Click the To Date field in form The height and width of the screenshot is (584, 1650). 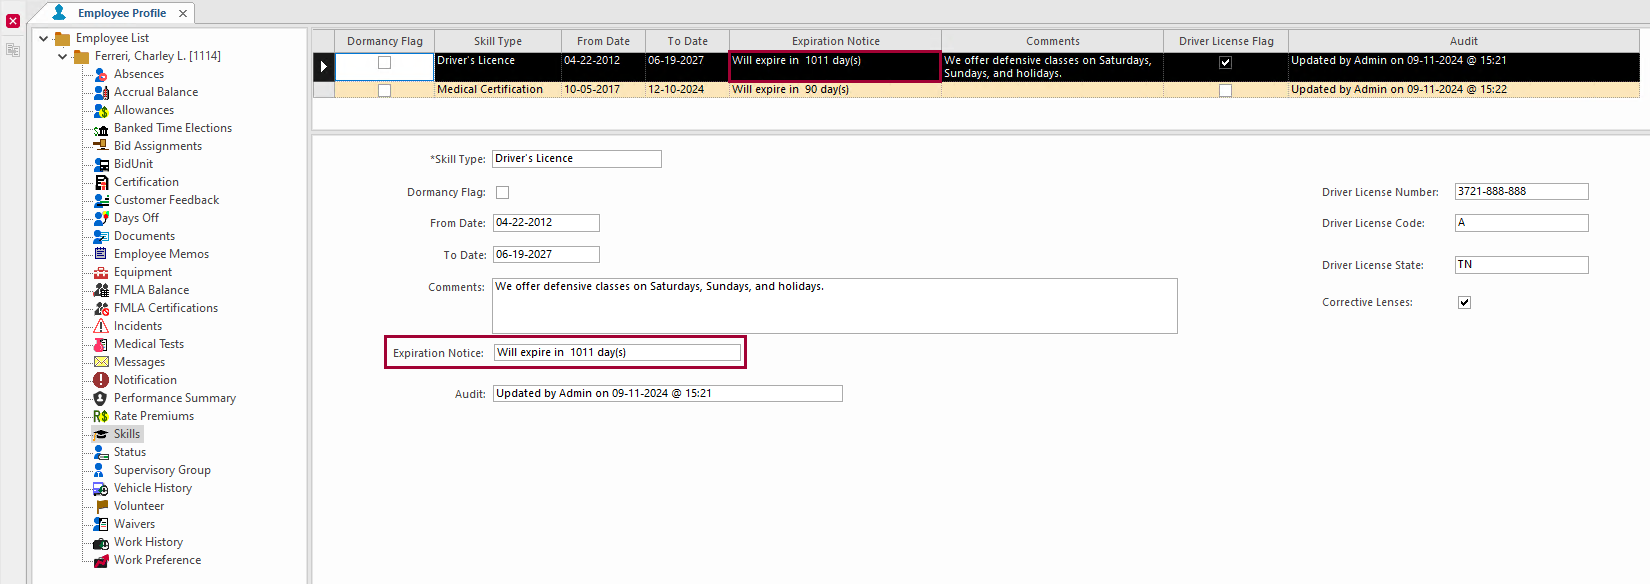pos(546,255)
